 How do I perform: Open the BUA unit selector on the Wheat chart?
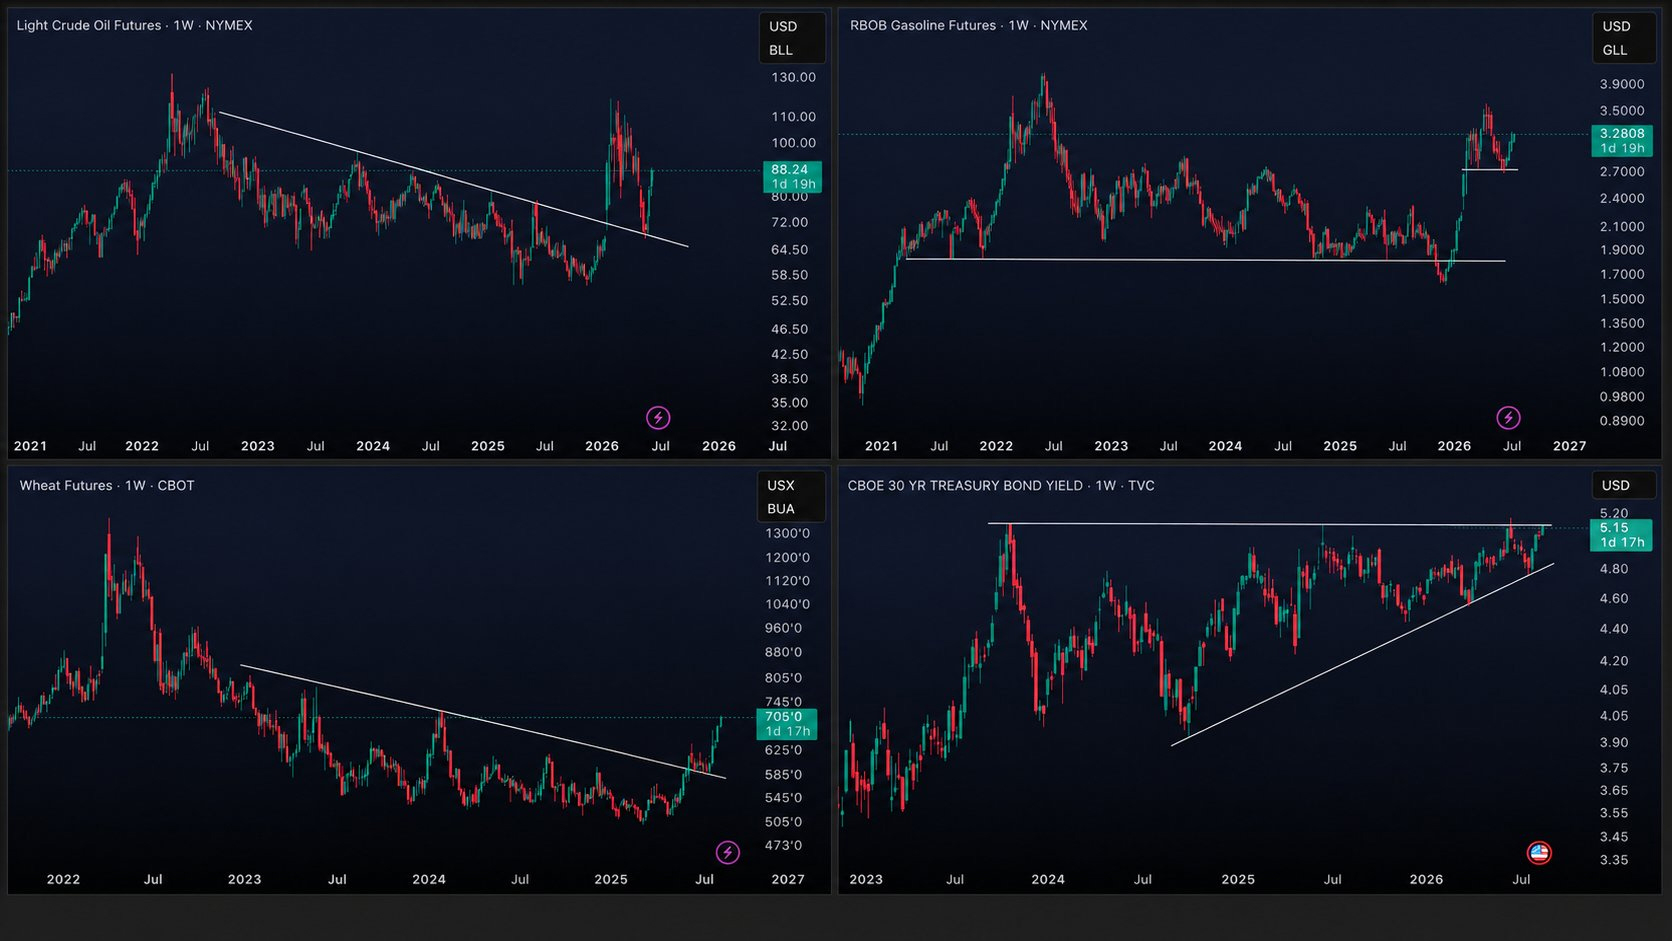pyautogui.click(x=781, y=509)
